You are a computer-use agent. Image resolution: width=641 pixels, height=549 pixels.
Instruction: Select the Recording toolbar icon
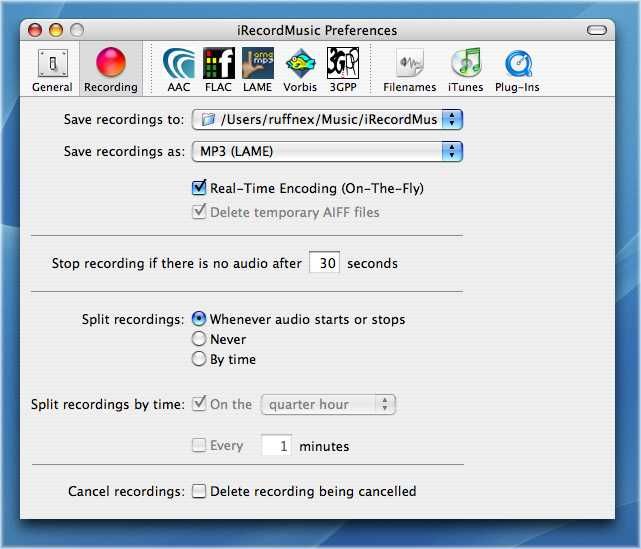111,69
